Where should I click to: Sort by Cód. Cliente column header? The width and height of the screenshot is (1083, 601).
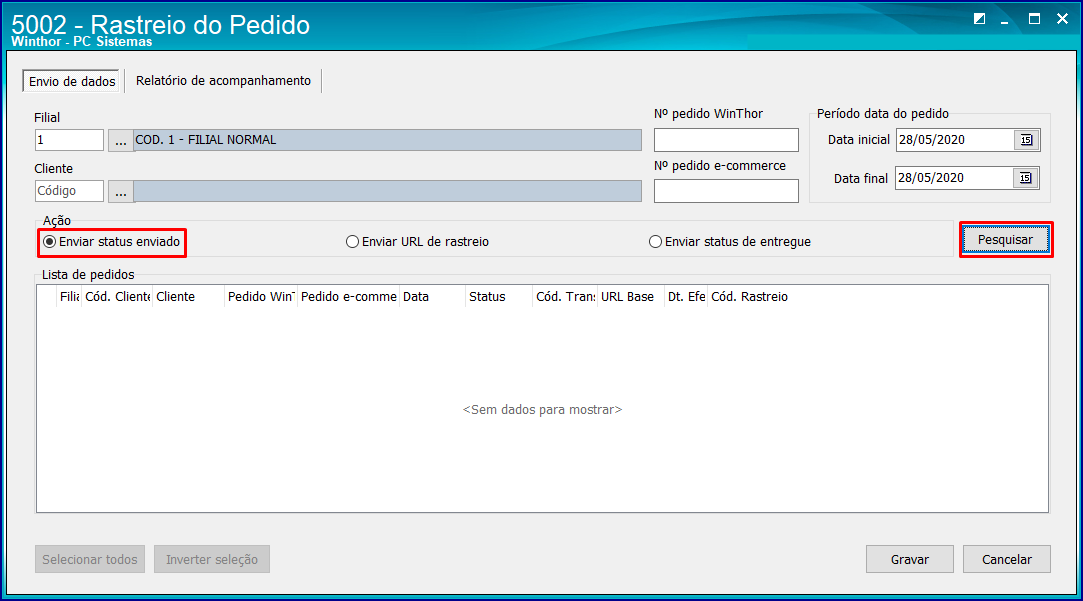tap(117, 296)
